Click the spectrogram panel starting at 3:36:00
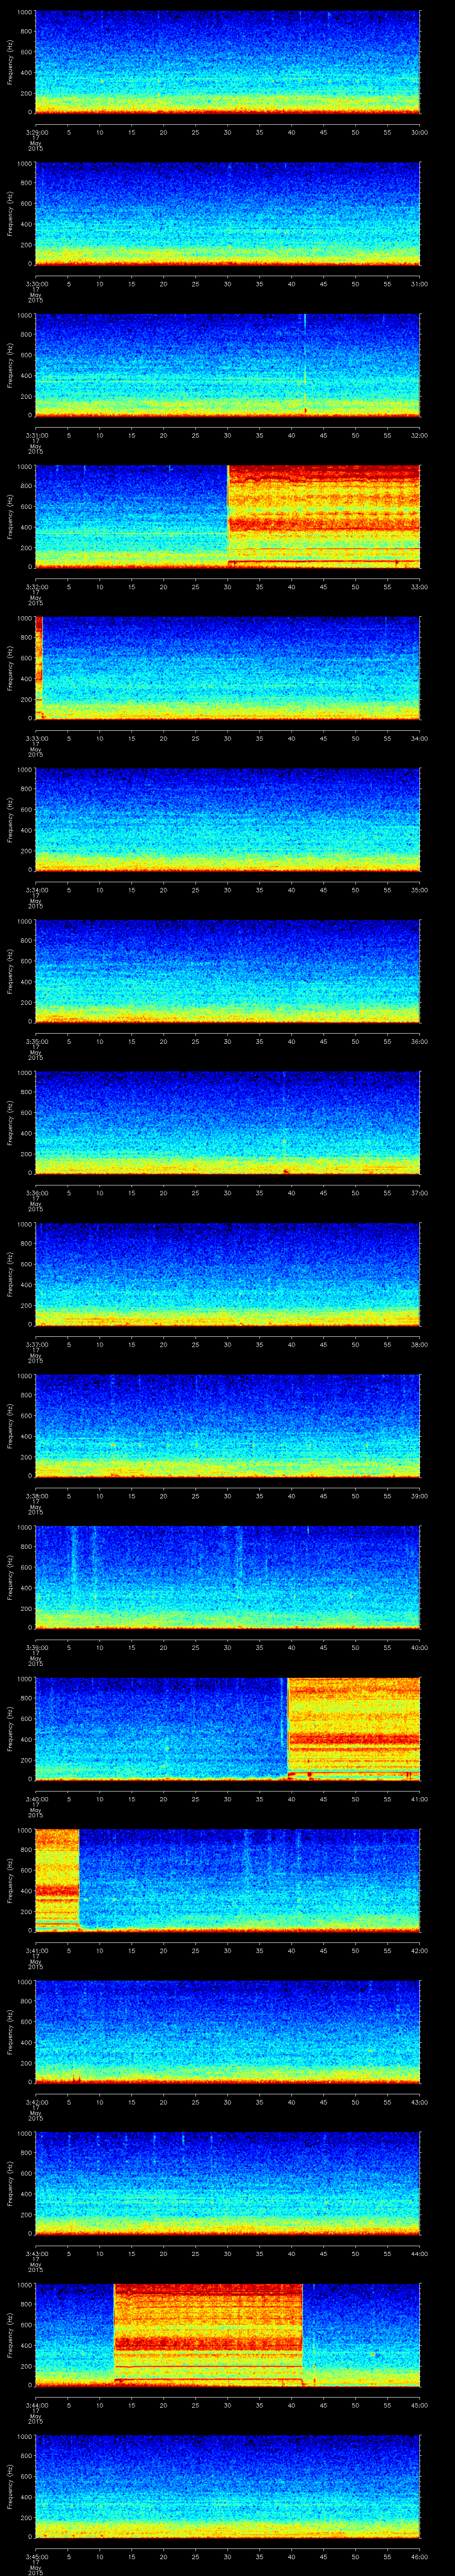455x2576 pixels. pyautogui.click(x=227, y=1123)
